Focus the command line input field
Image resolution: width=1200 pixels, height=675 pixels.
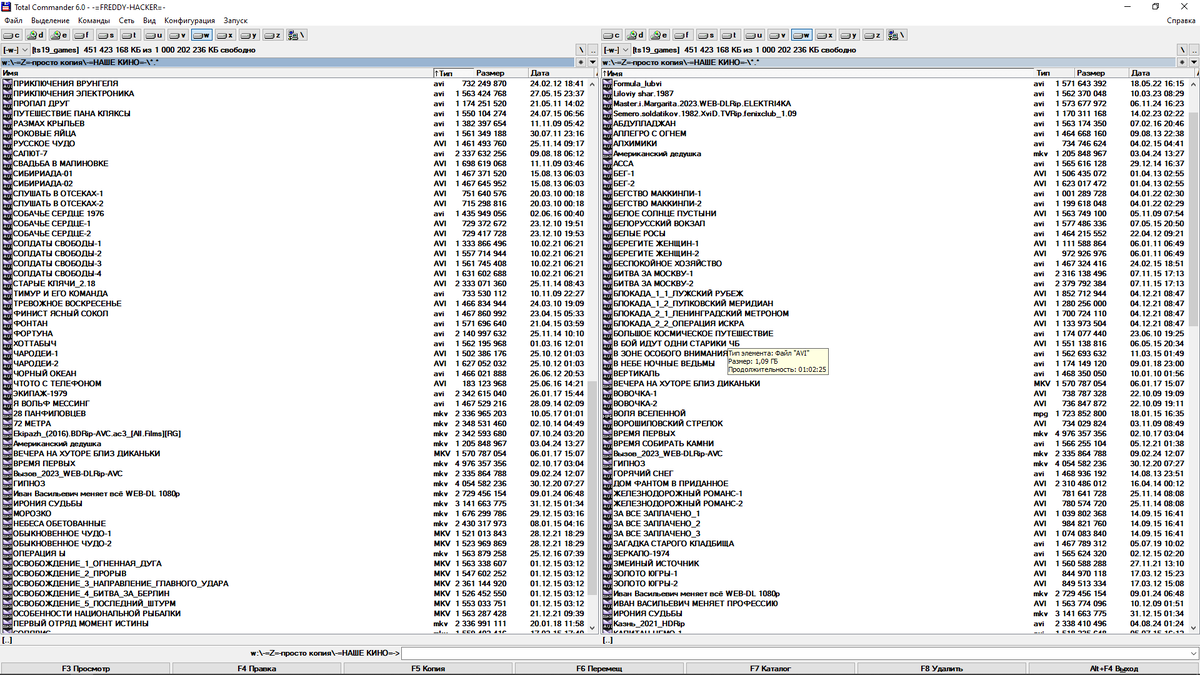799,653
